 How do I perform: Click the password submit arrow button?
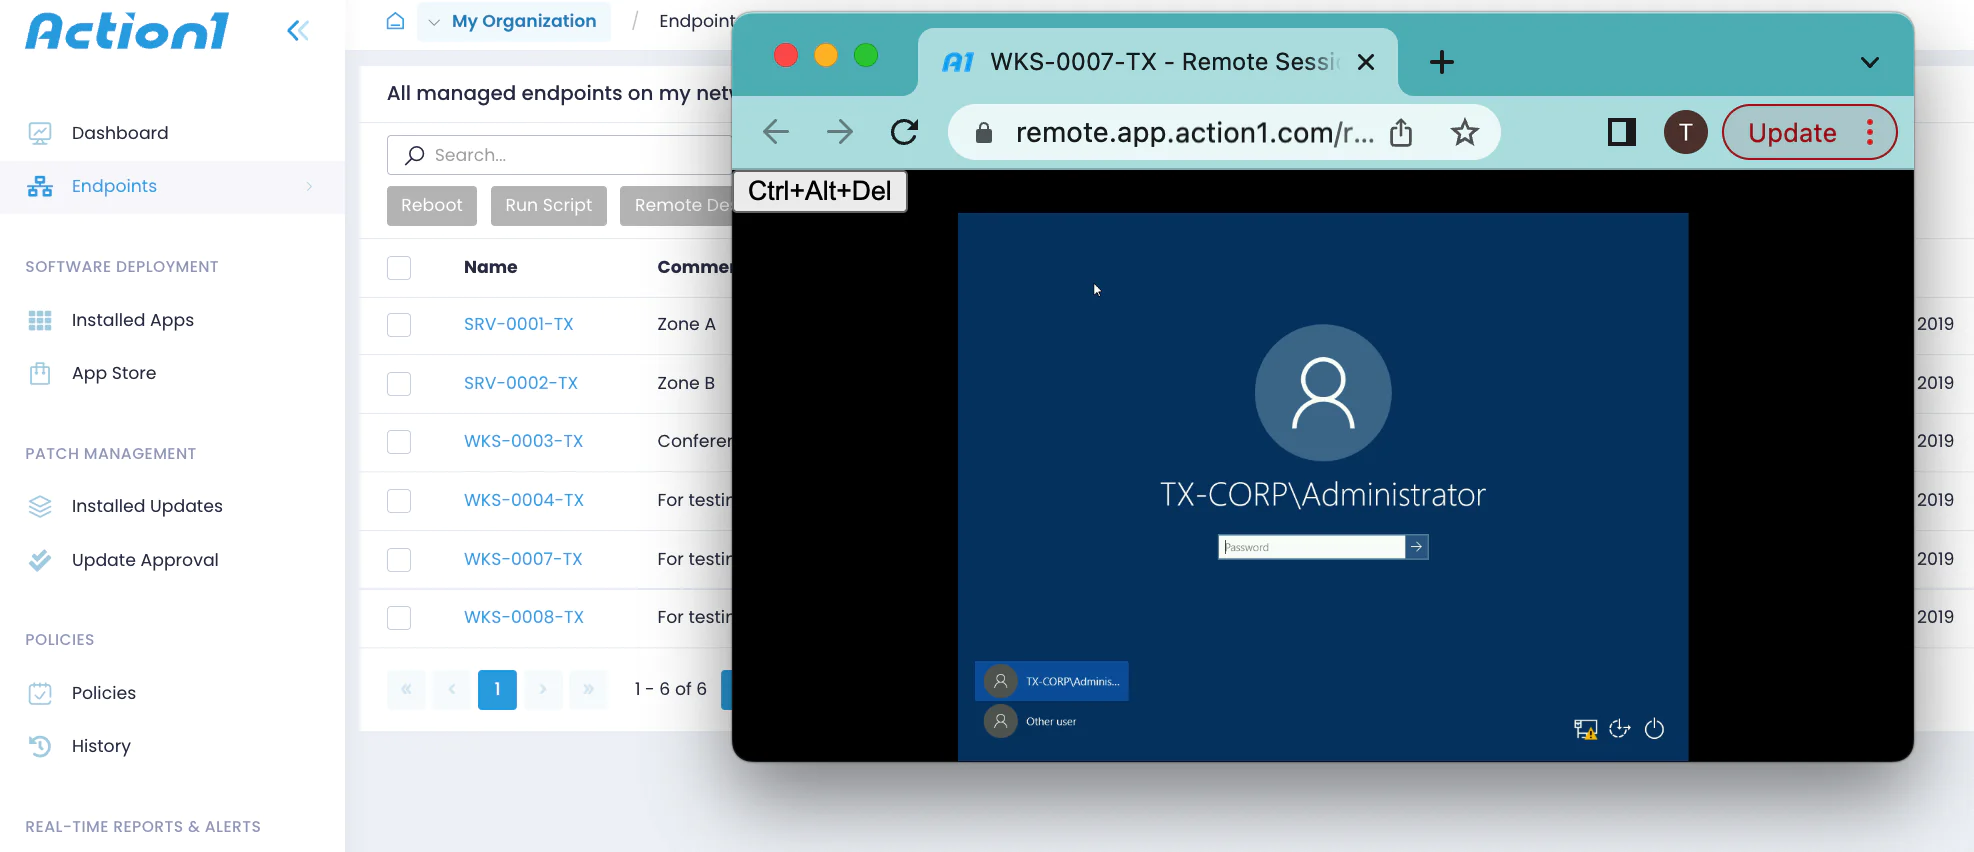coord(1416,547)
